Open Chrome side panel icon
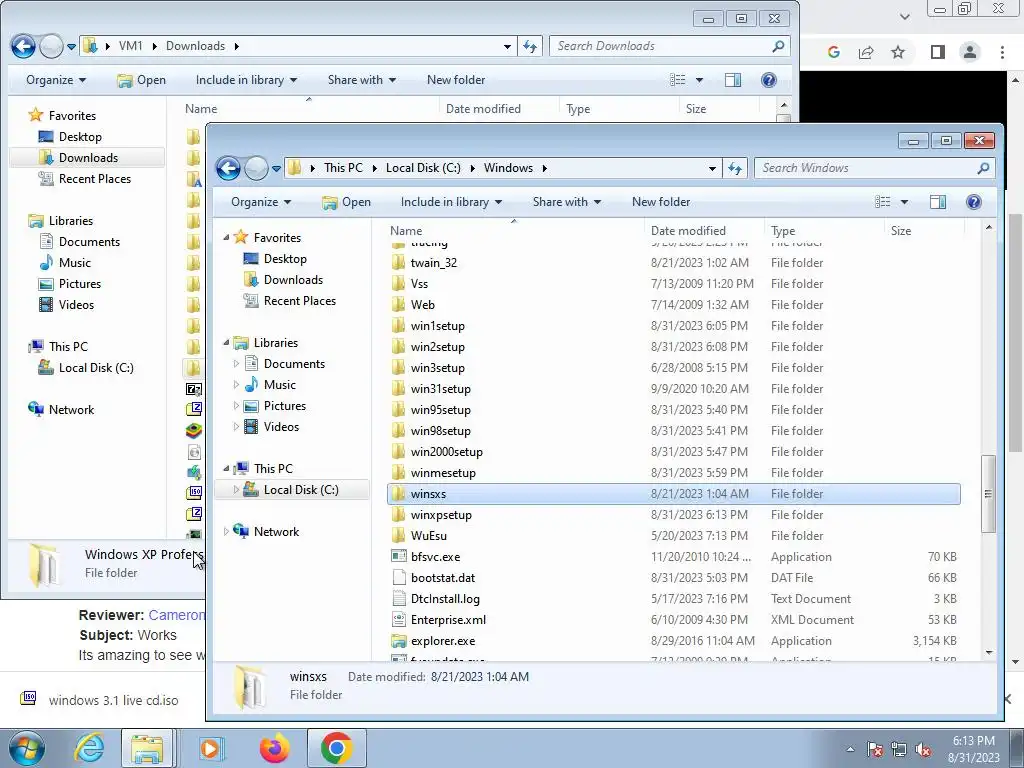 point(938,52)
